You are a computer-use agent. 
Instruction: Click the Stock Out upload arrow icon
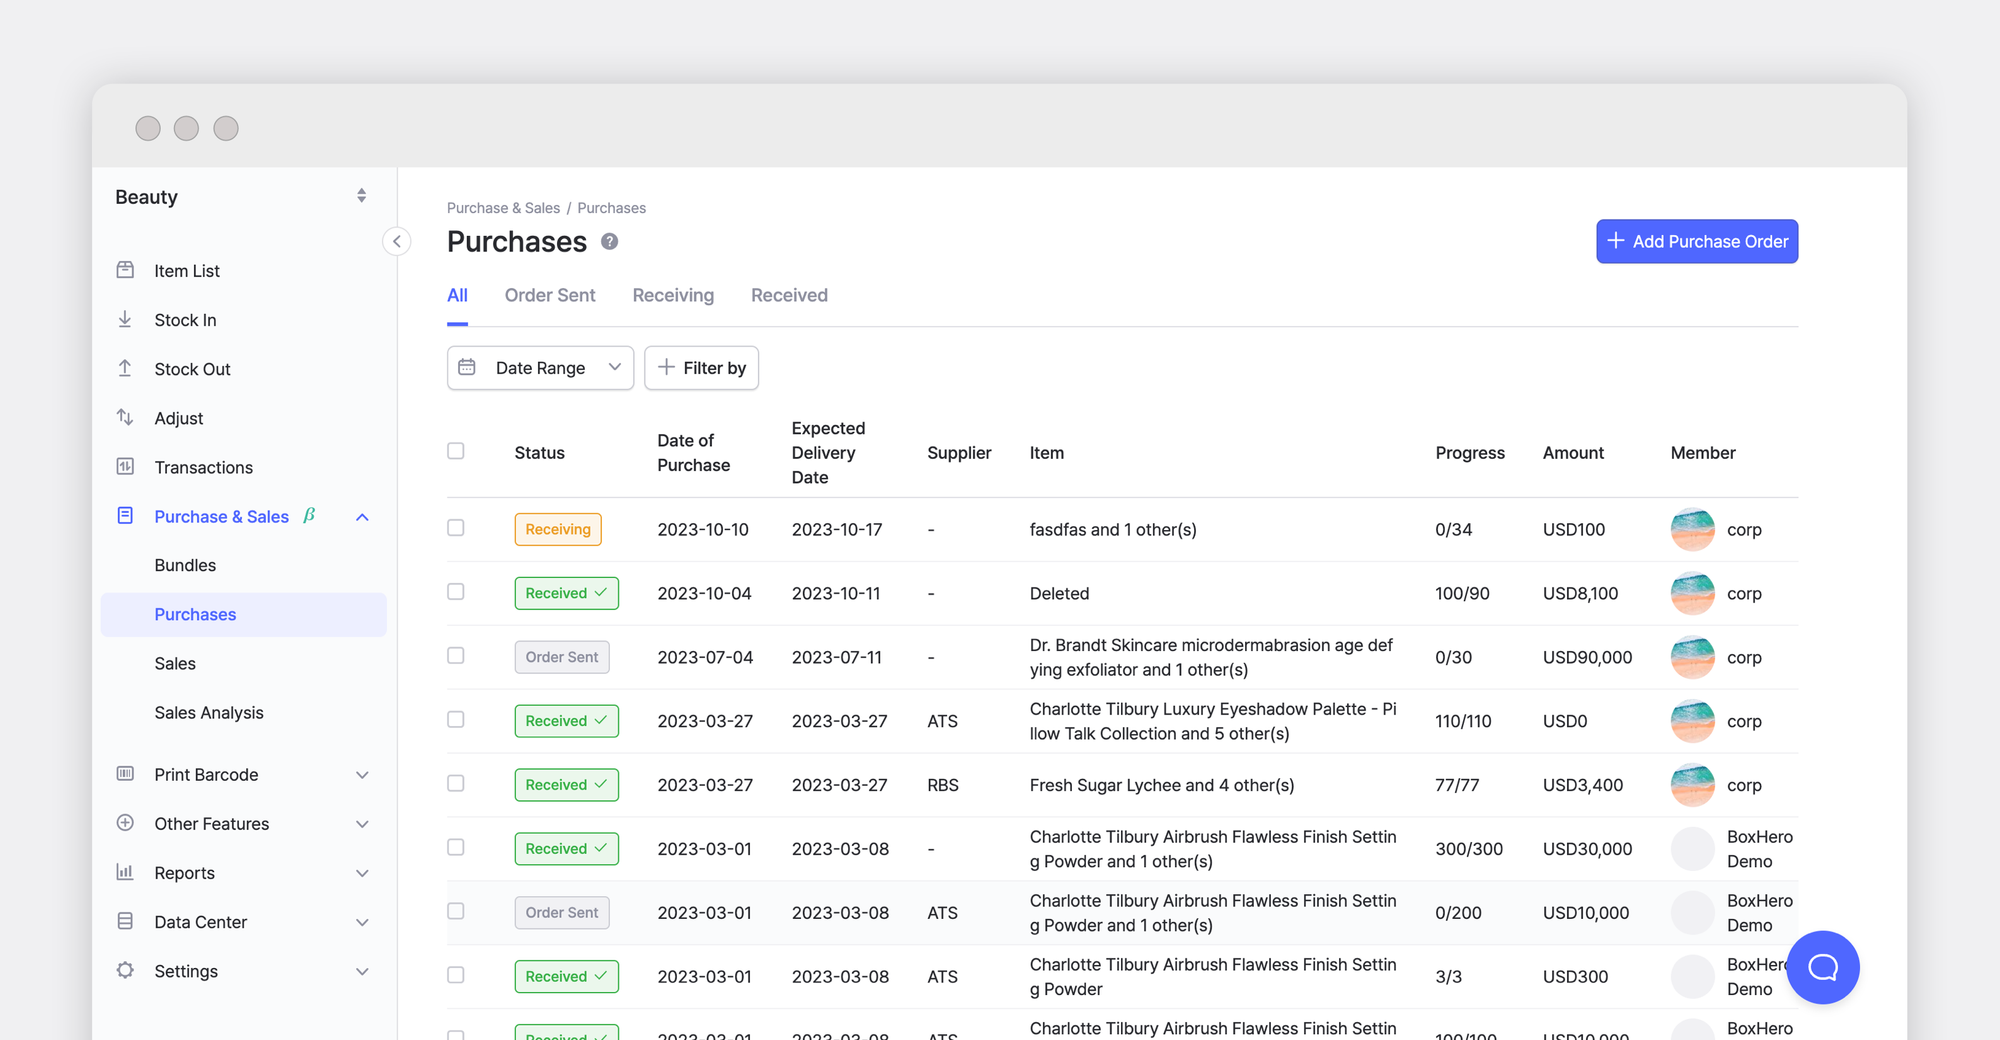click(x=125, y=368)
